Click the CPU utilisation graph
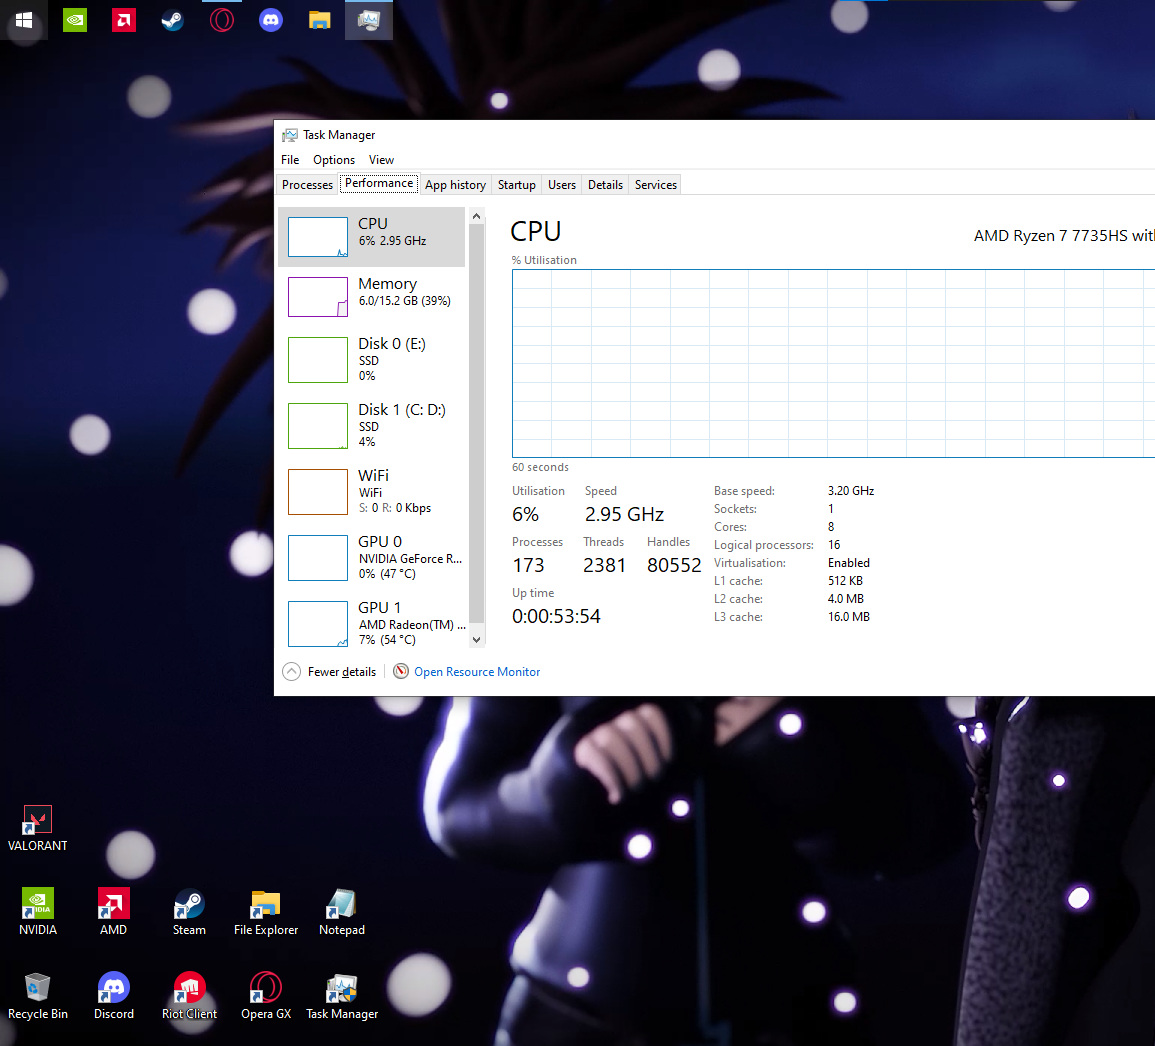 tap(833, 363)
